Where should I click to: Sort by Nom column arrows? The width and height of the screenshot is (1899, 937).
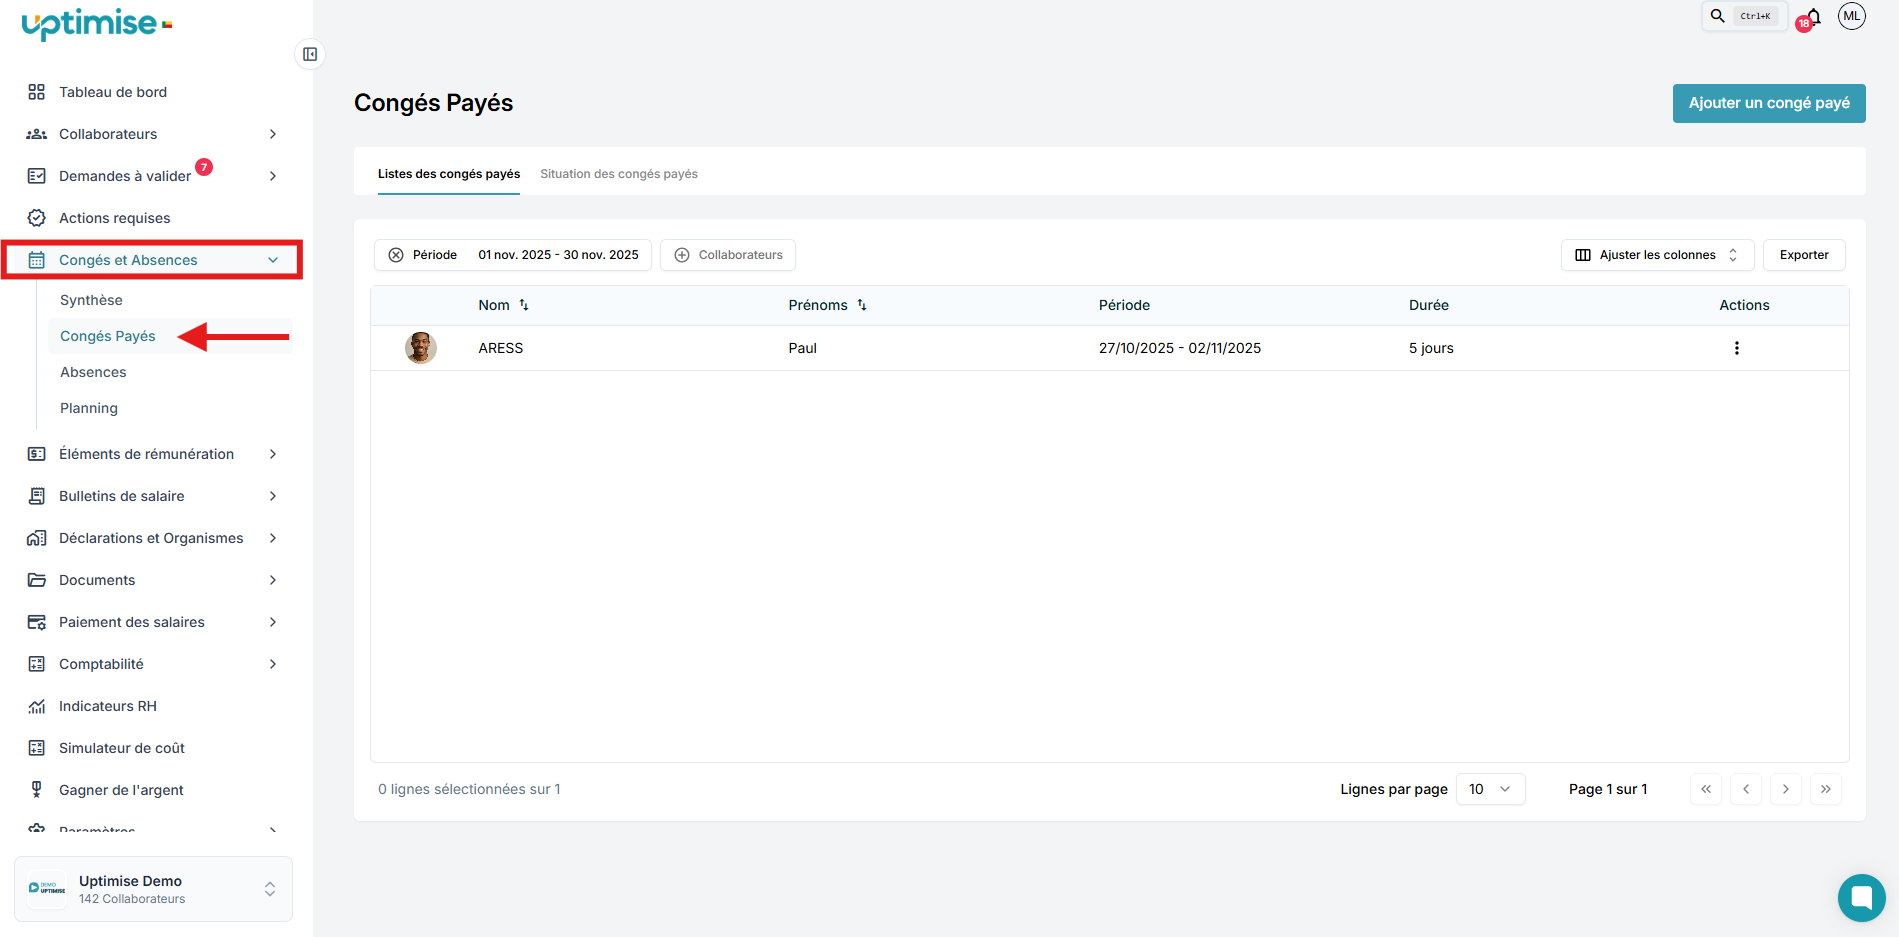[524, 305]
